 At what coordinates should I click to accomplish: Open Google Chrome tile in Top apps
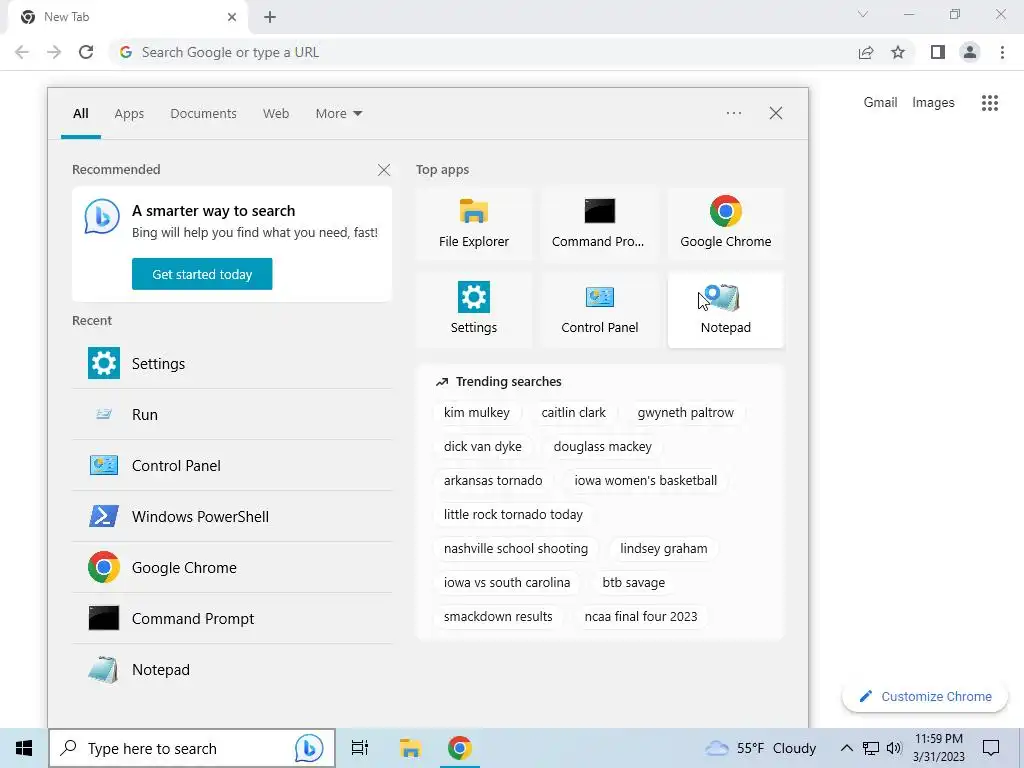pos(726,223)
